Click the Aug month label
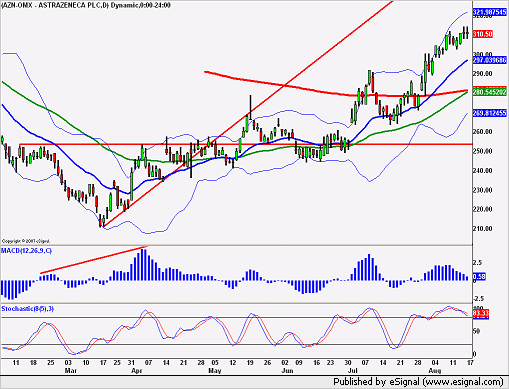Image resolution: width=509 pixels, height=389 pixels. tap(435, 371)
